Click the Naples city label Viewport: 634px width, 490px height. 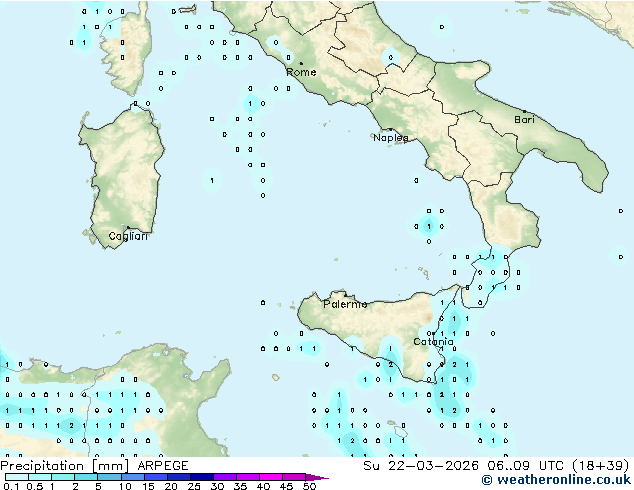tap(391, 138)
